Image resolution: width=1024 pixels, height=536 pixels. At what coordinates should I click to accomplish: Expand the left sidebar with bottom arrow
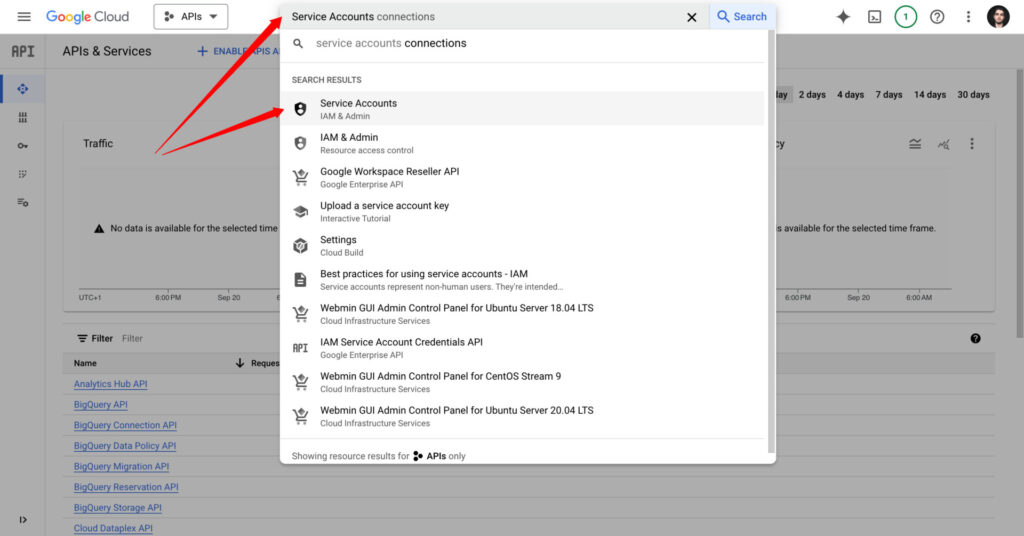coord(22,519)
